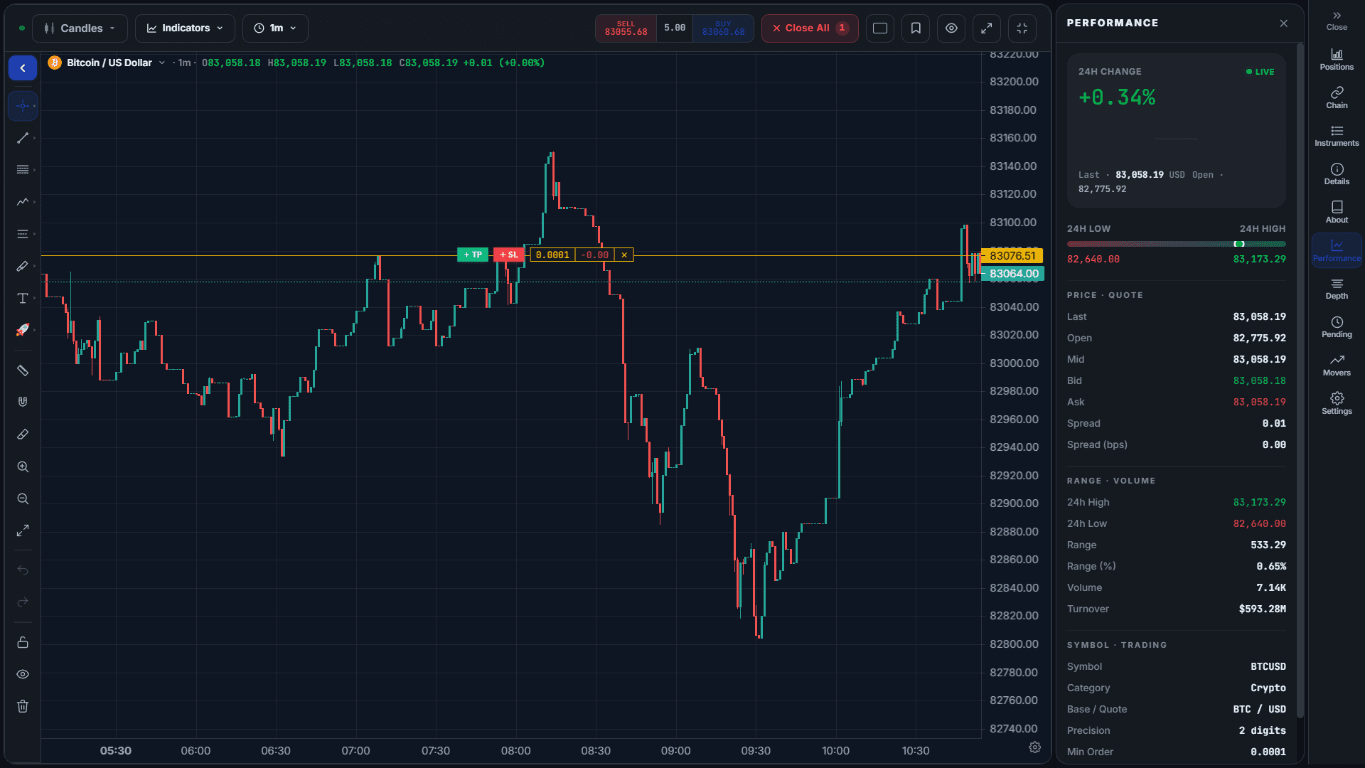Add stop loss with + SL button

click(509, 255)
